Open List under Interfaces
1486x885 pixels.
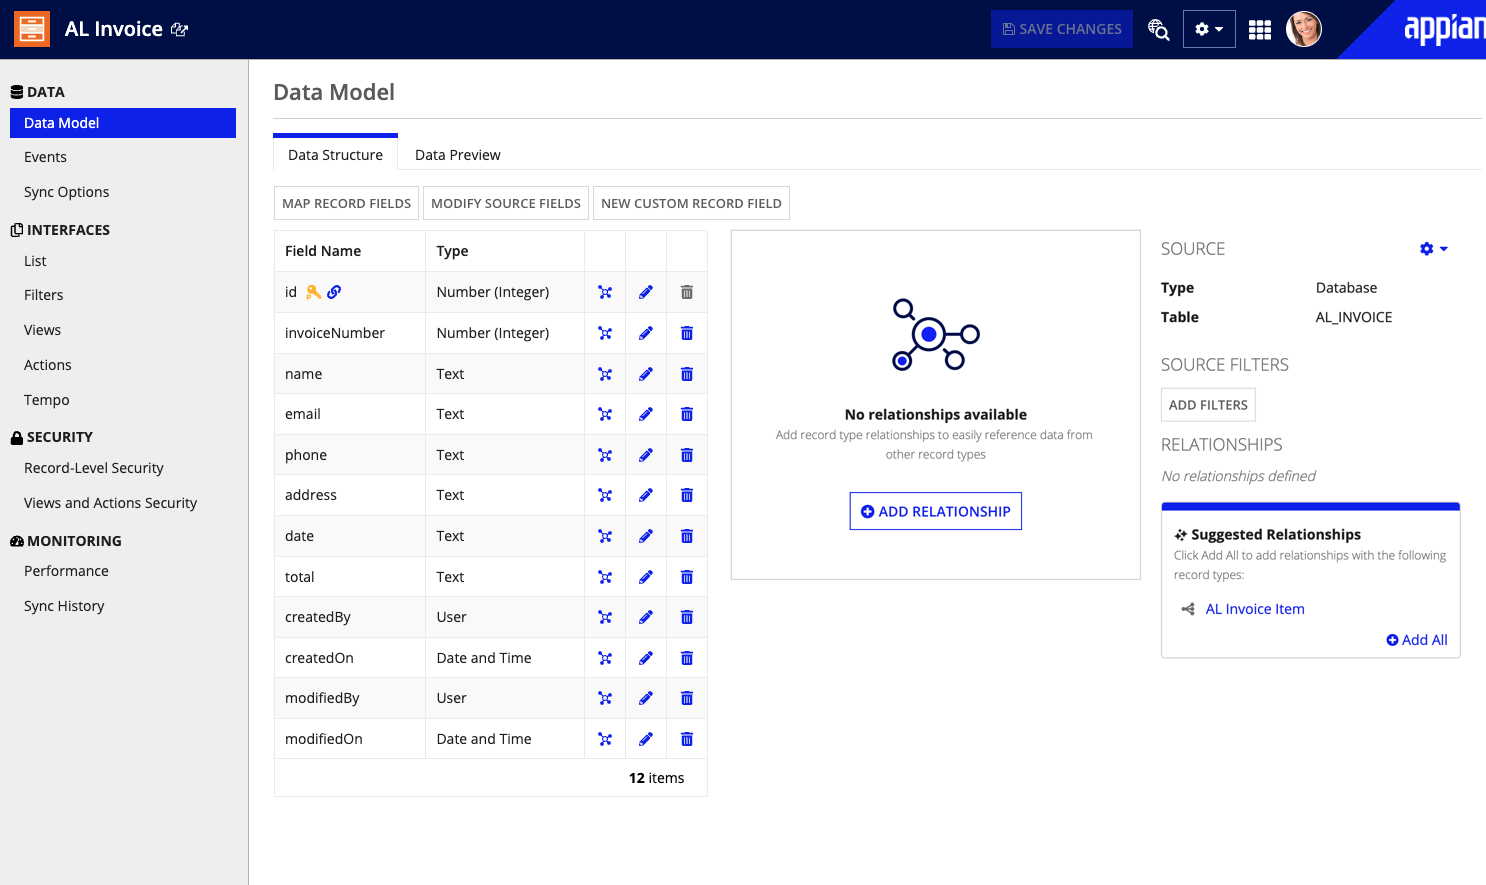click(35, 261)
